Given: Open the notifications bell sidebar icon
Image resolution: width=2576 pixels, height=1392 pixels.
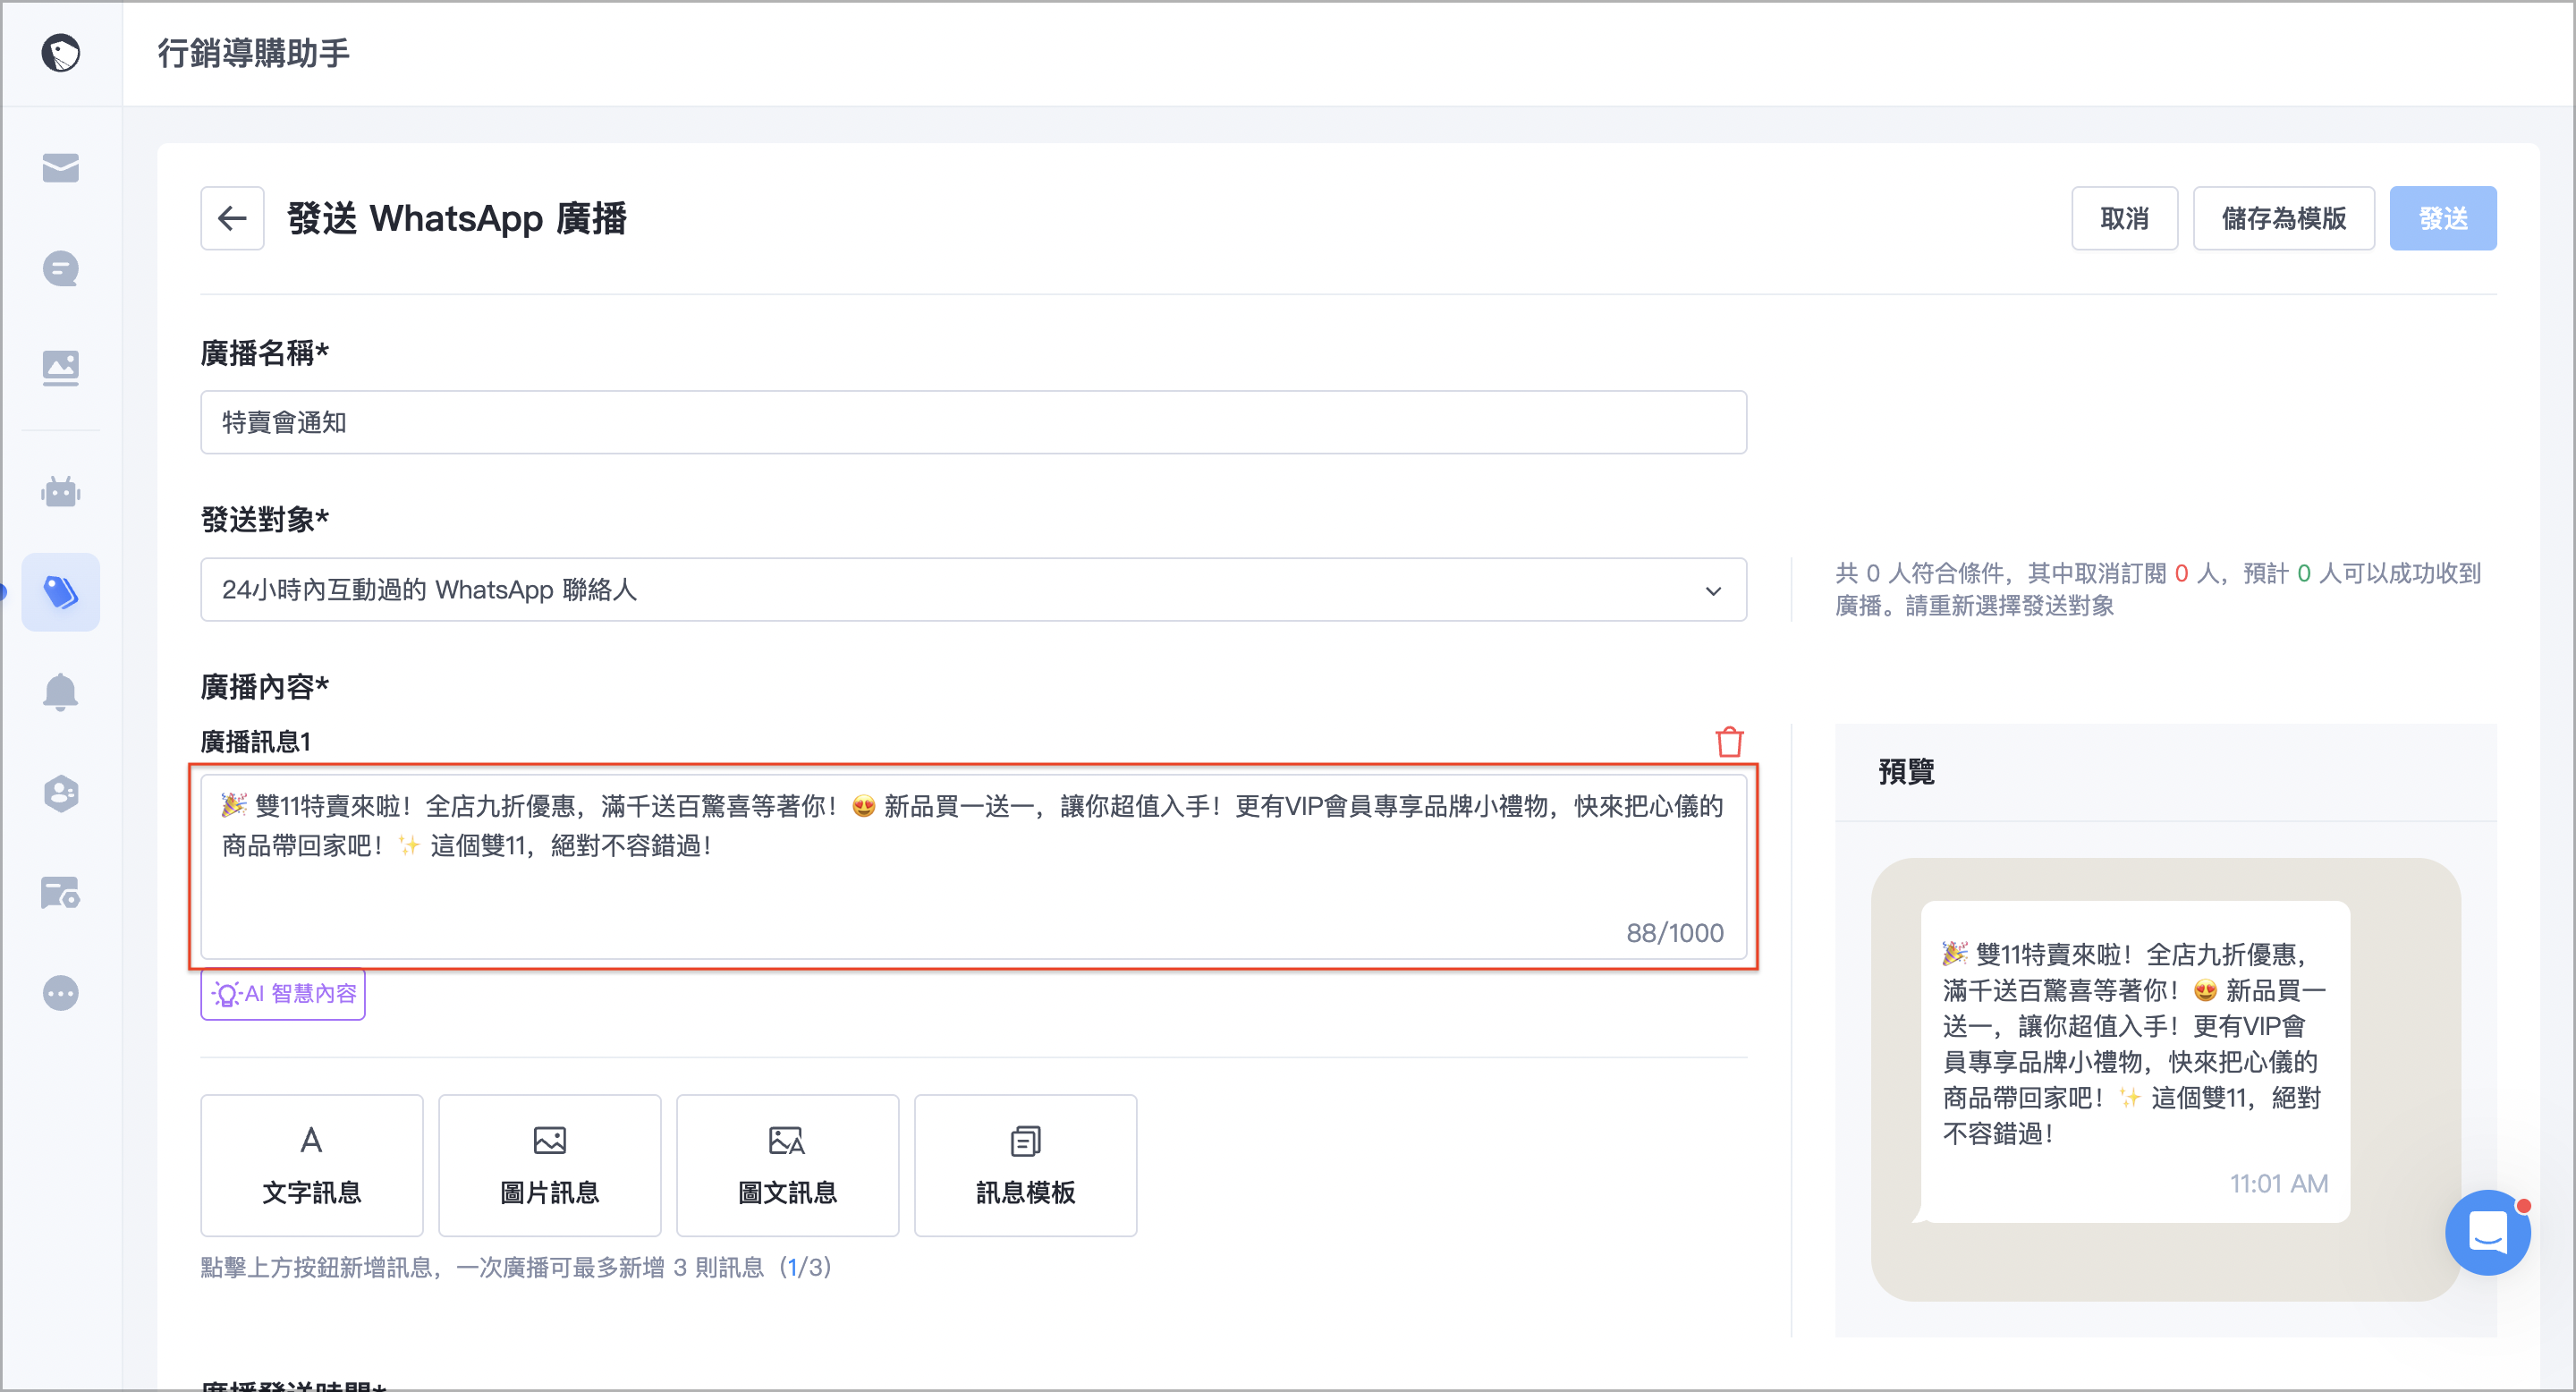Looking at the screenshot, I should click(x=61, y=692).
